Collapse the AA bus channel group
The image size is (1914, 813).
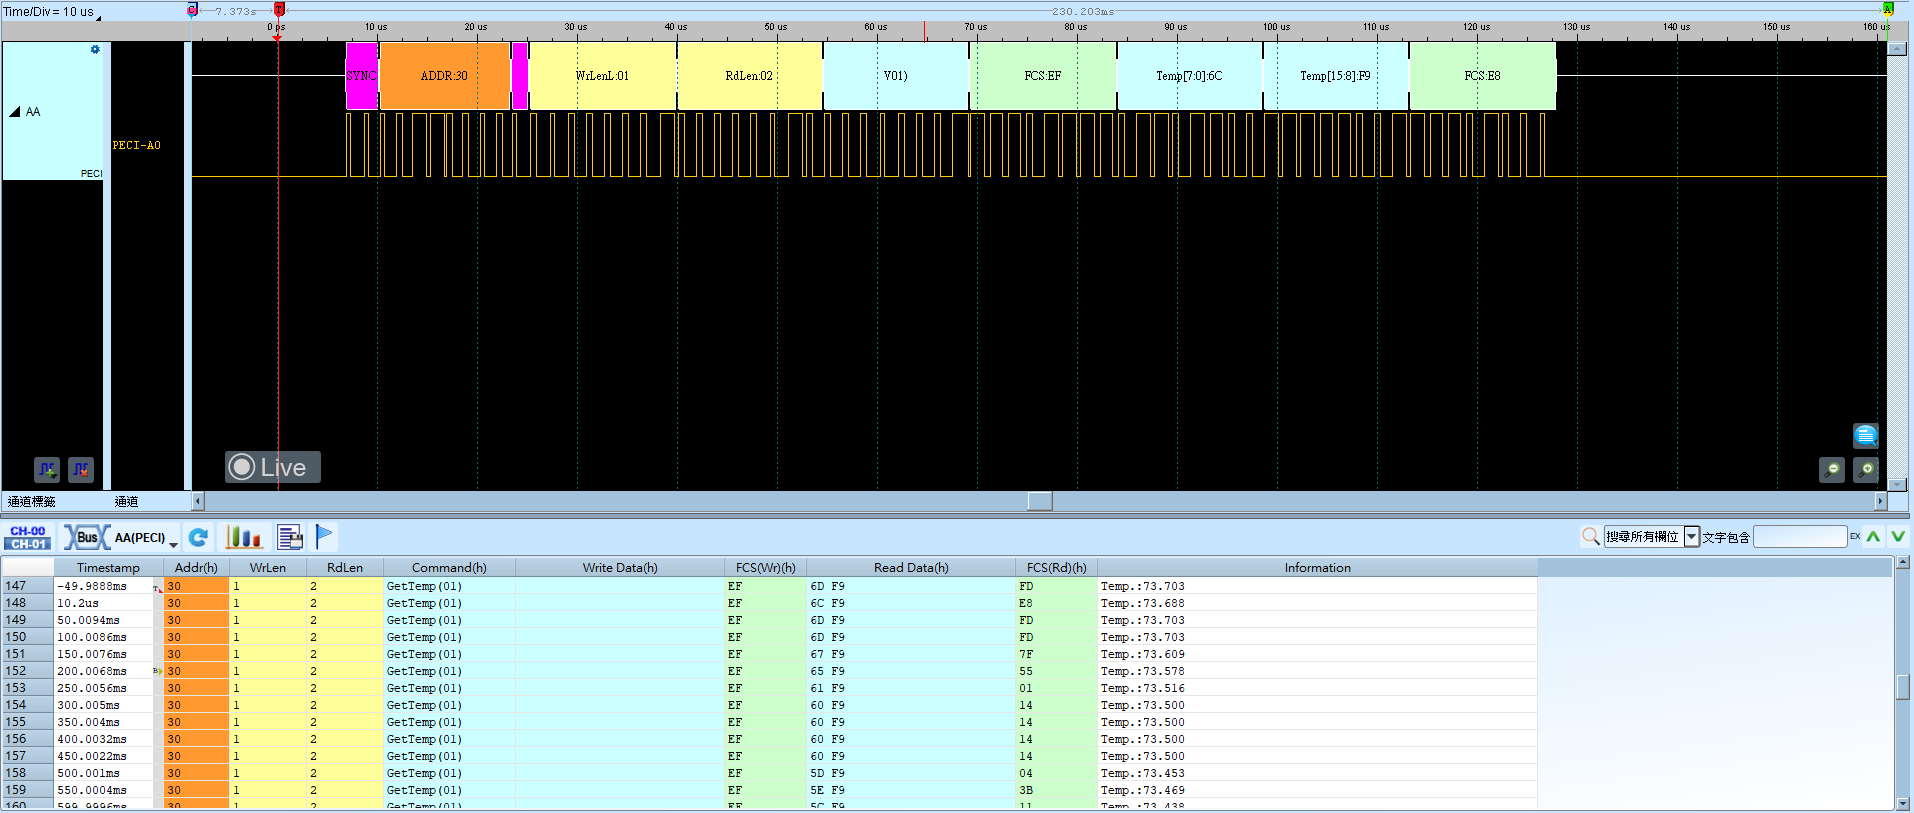15,112
